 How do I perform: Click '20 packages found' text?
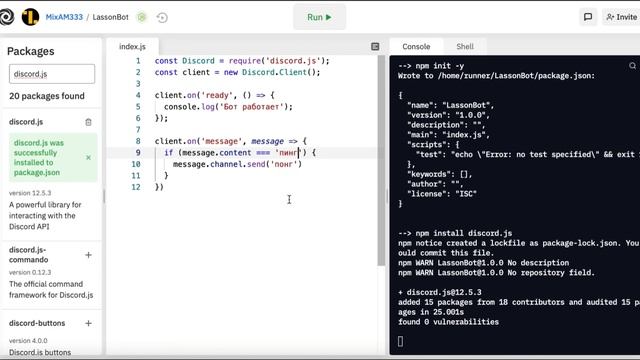coord(47,96)
